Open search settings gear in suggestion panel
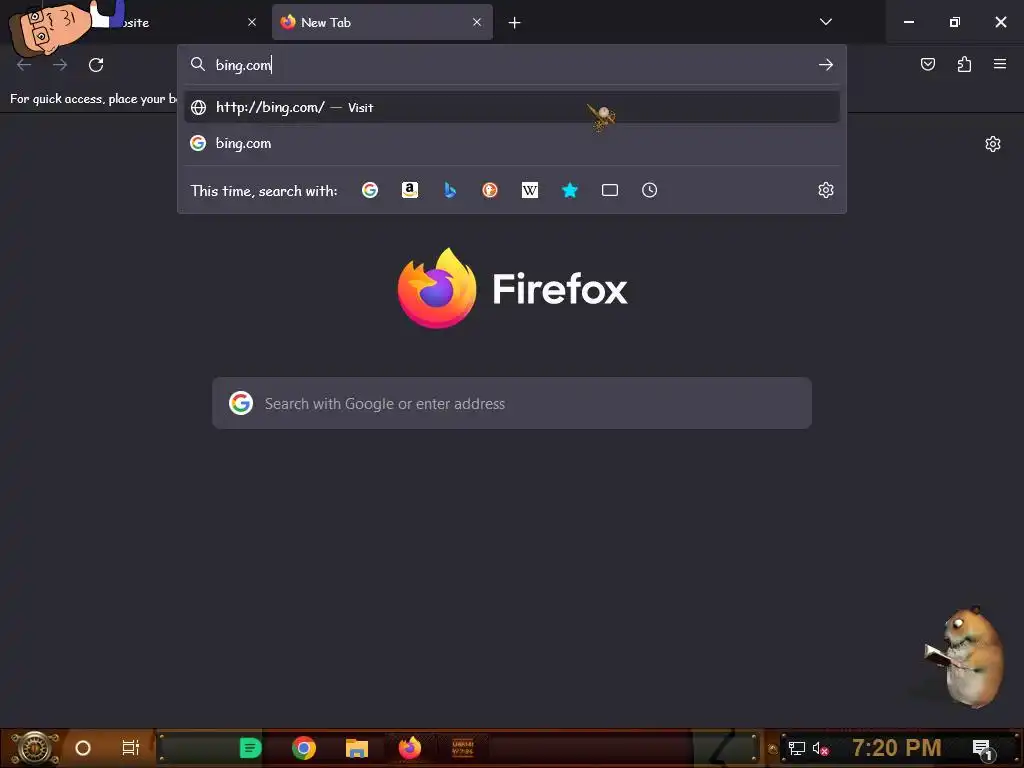 [825, 190]
